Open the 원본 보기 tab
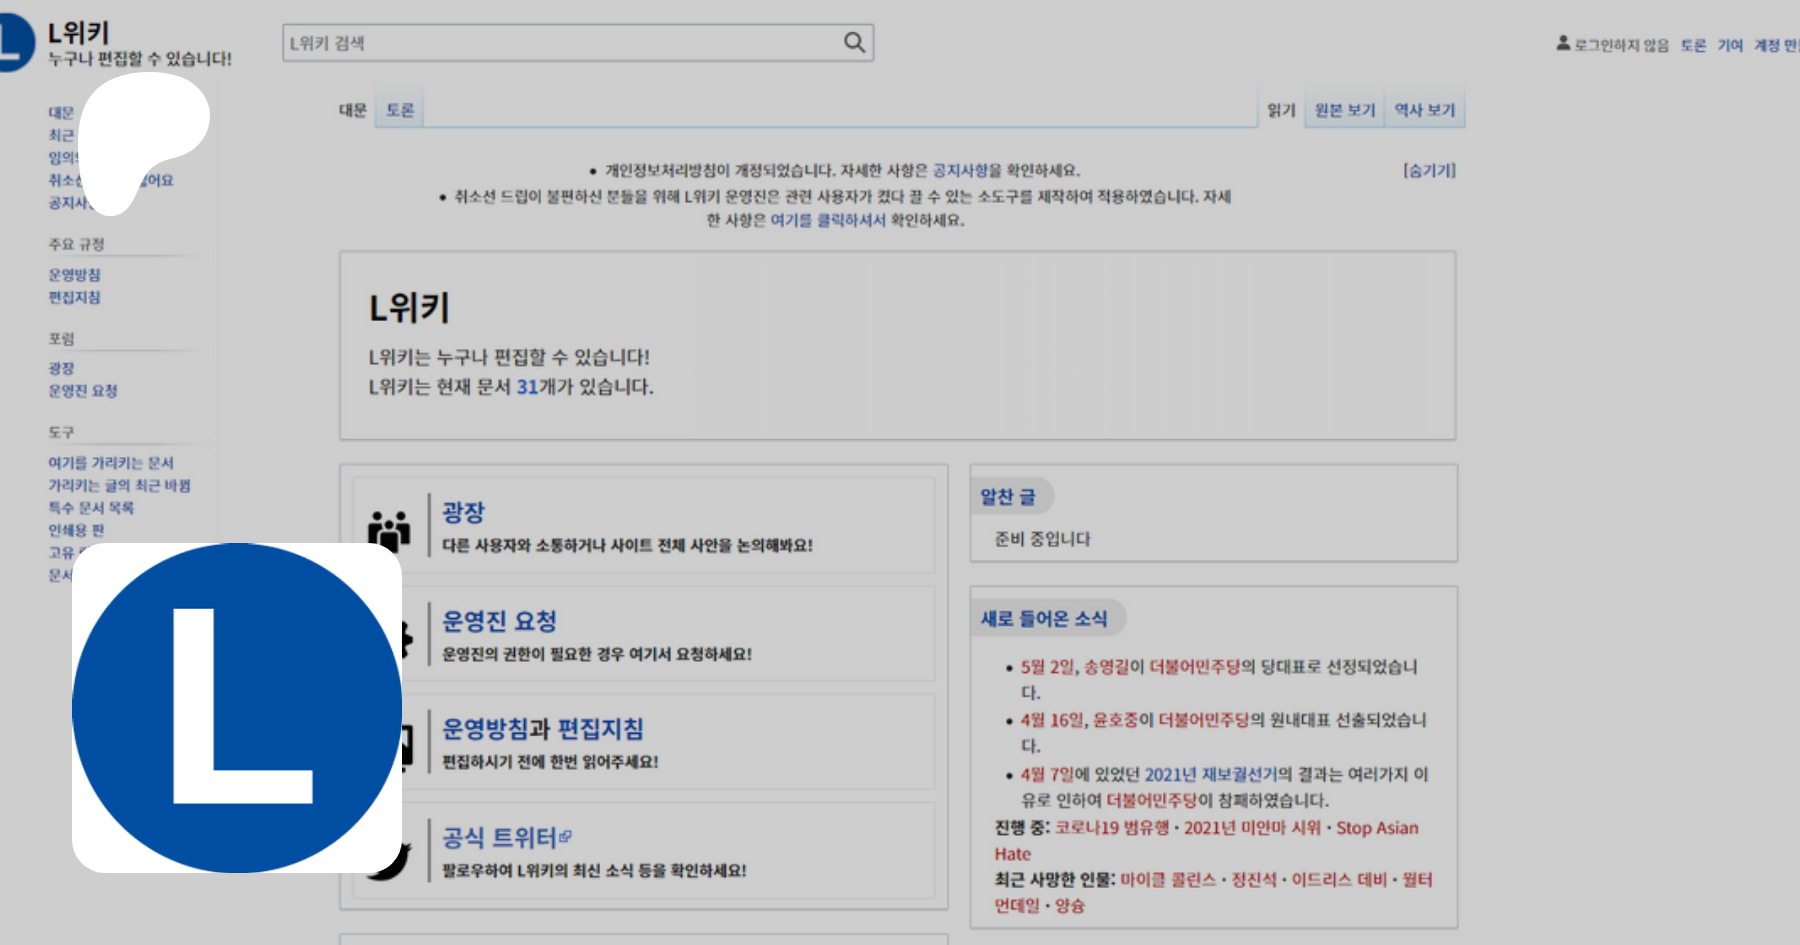Image resolution: width=1800 pixels, height=945 pixels. pos(1344,110)
